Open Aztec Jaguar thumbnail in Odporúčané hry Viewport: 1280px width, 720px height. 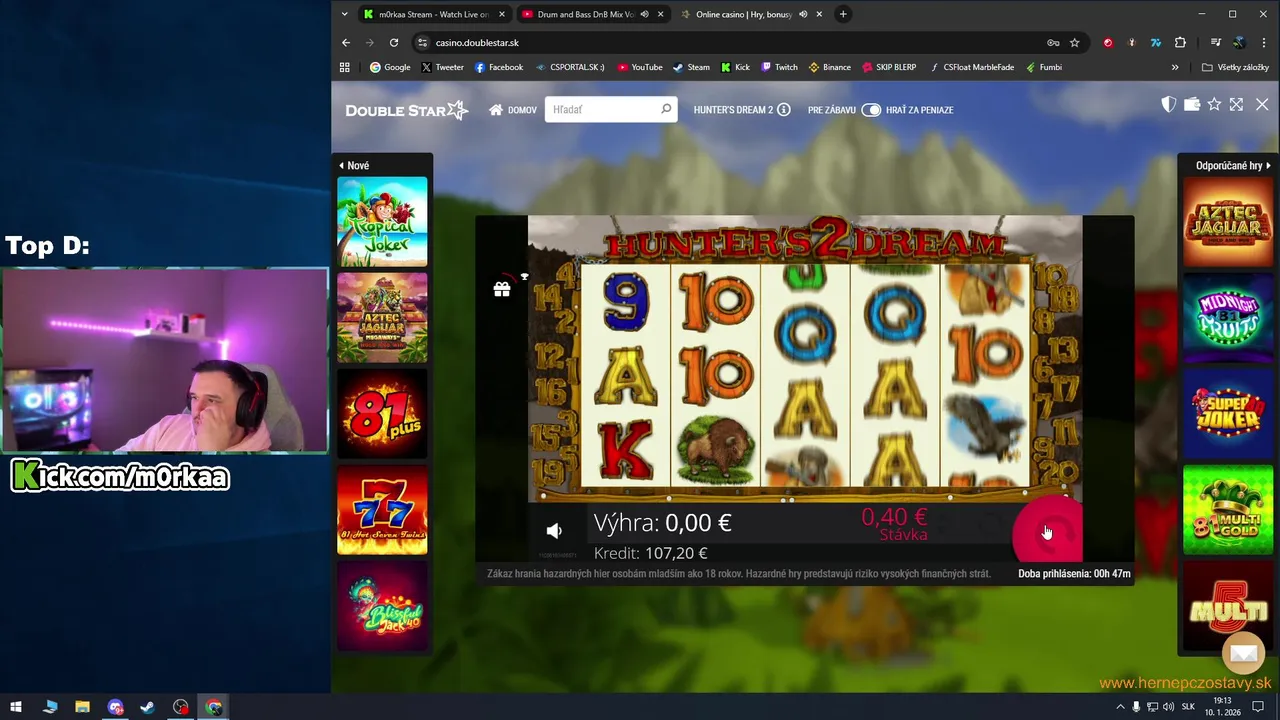click(x=1228, y=222)
